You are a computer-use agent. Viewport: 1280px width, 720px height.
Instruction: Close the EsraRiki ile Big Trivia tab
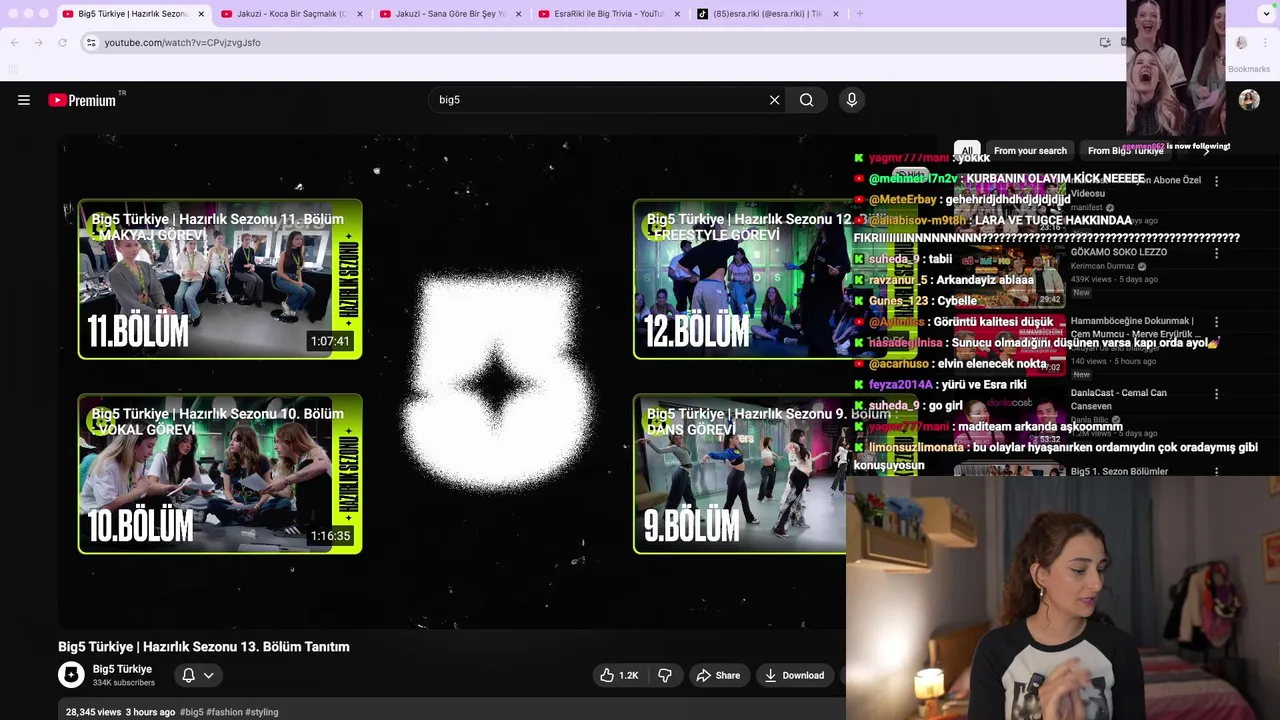pyautogui.click(x=677, y=14)
